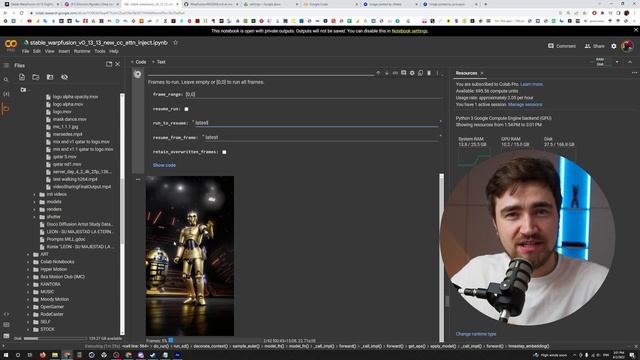The height and width of the screenshot is (360, 640).
Task: Select the Resources tab
Action: pos(466,73)
